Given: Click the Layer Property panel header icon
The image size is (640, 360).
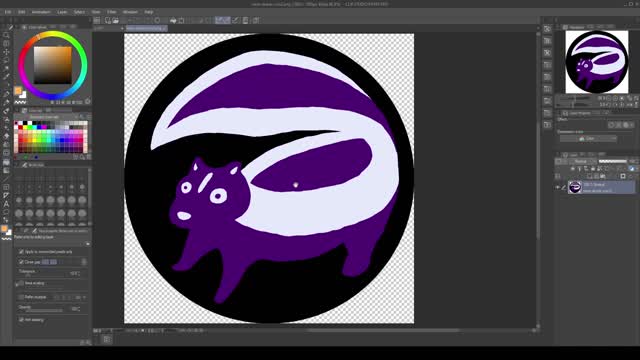Looking at the screenshot, I should (x=565, y=113).
